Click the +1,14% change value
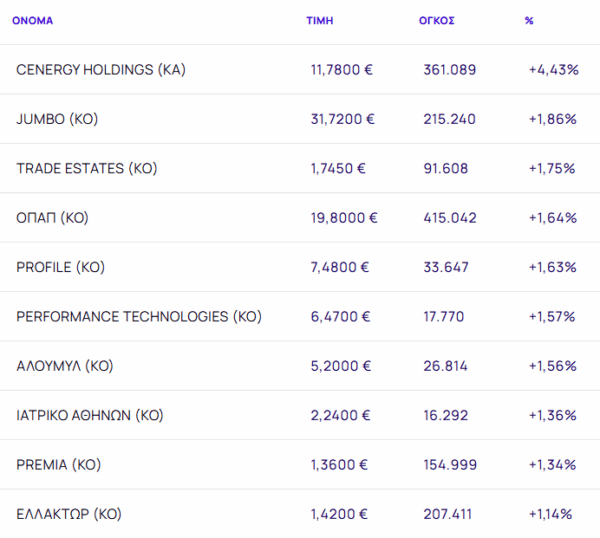The image size is (600, 538). click(x=551, y=514)
